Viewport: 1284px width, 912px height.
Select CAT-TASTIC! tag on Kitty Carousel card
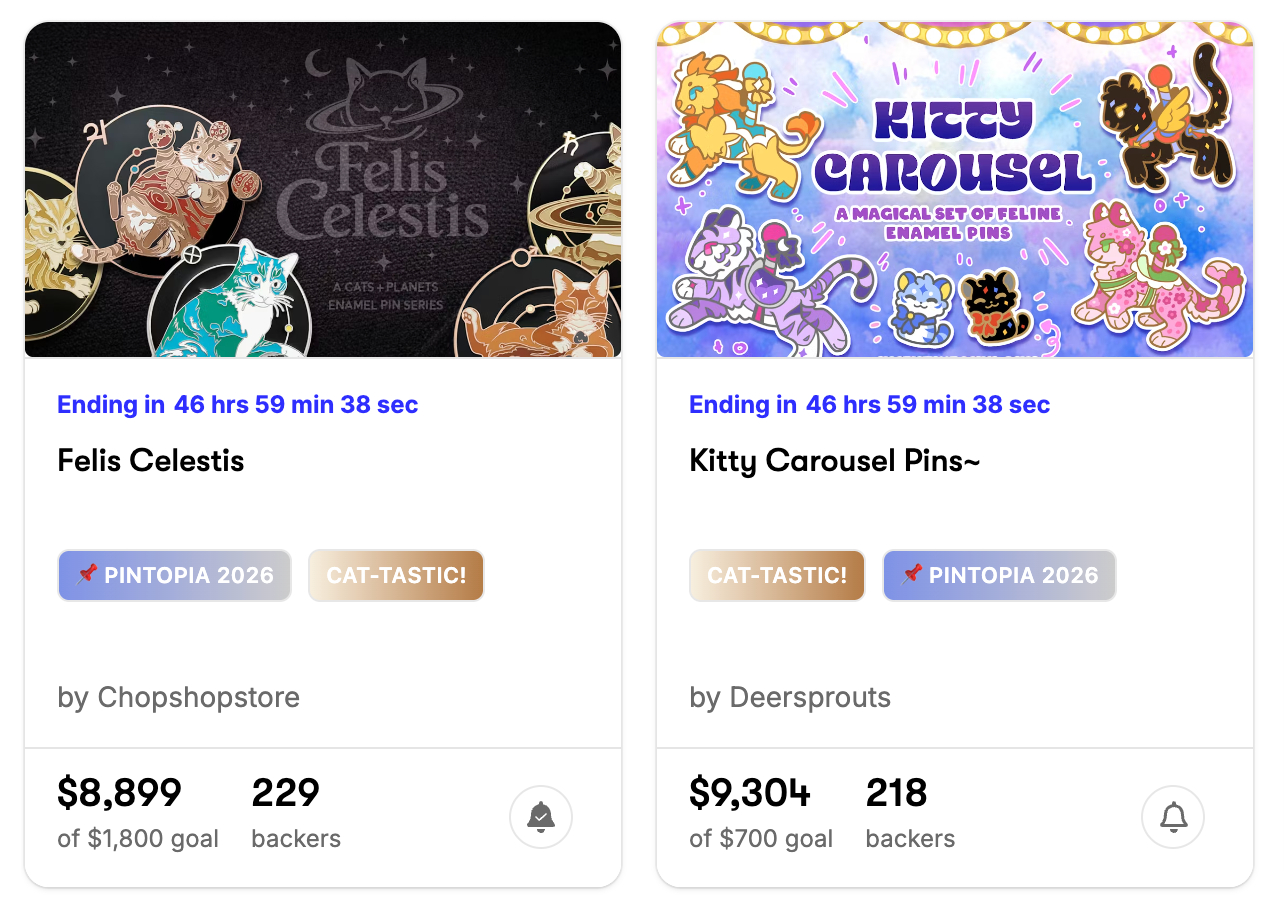(777, 575)
